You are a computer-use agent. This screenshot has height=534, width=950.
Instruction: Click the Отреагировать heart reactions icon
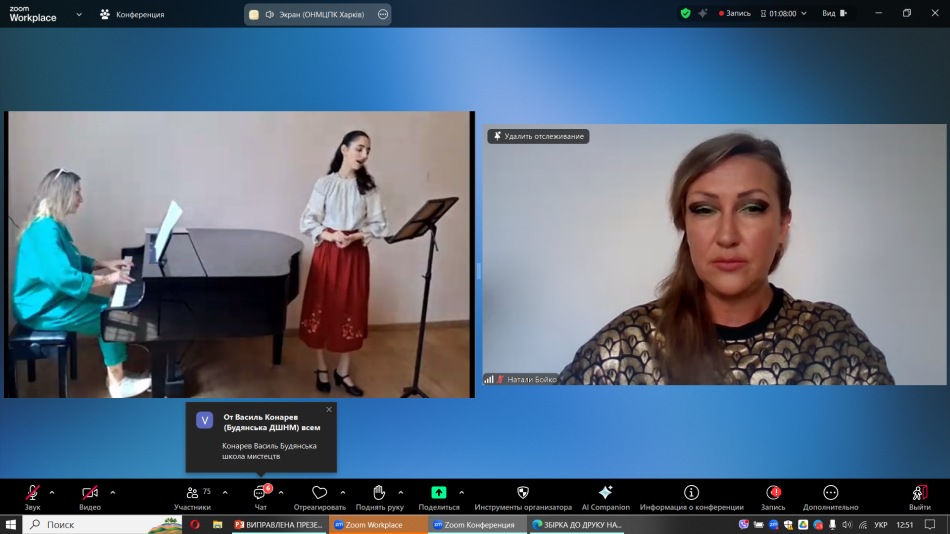point(319,493)
